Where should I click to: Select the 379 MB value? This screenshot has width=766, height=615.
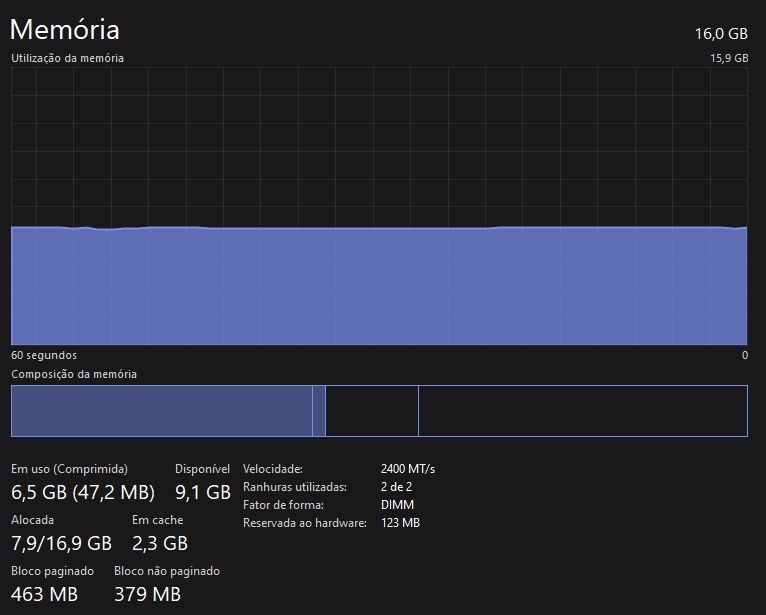click(148, 594)
